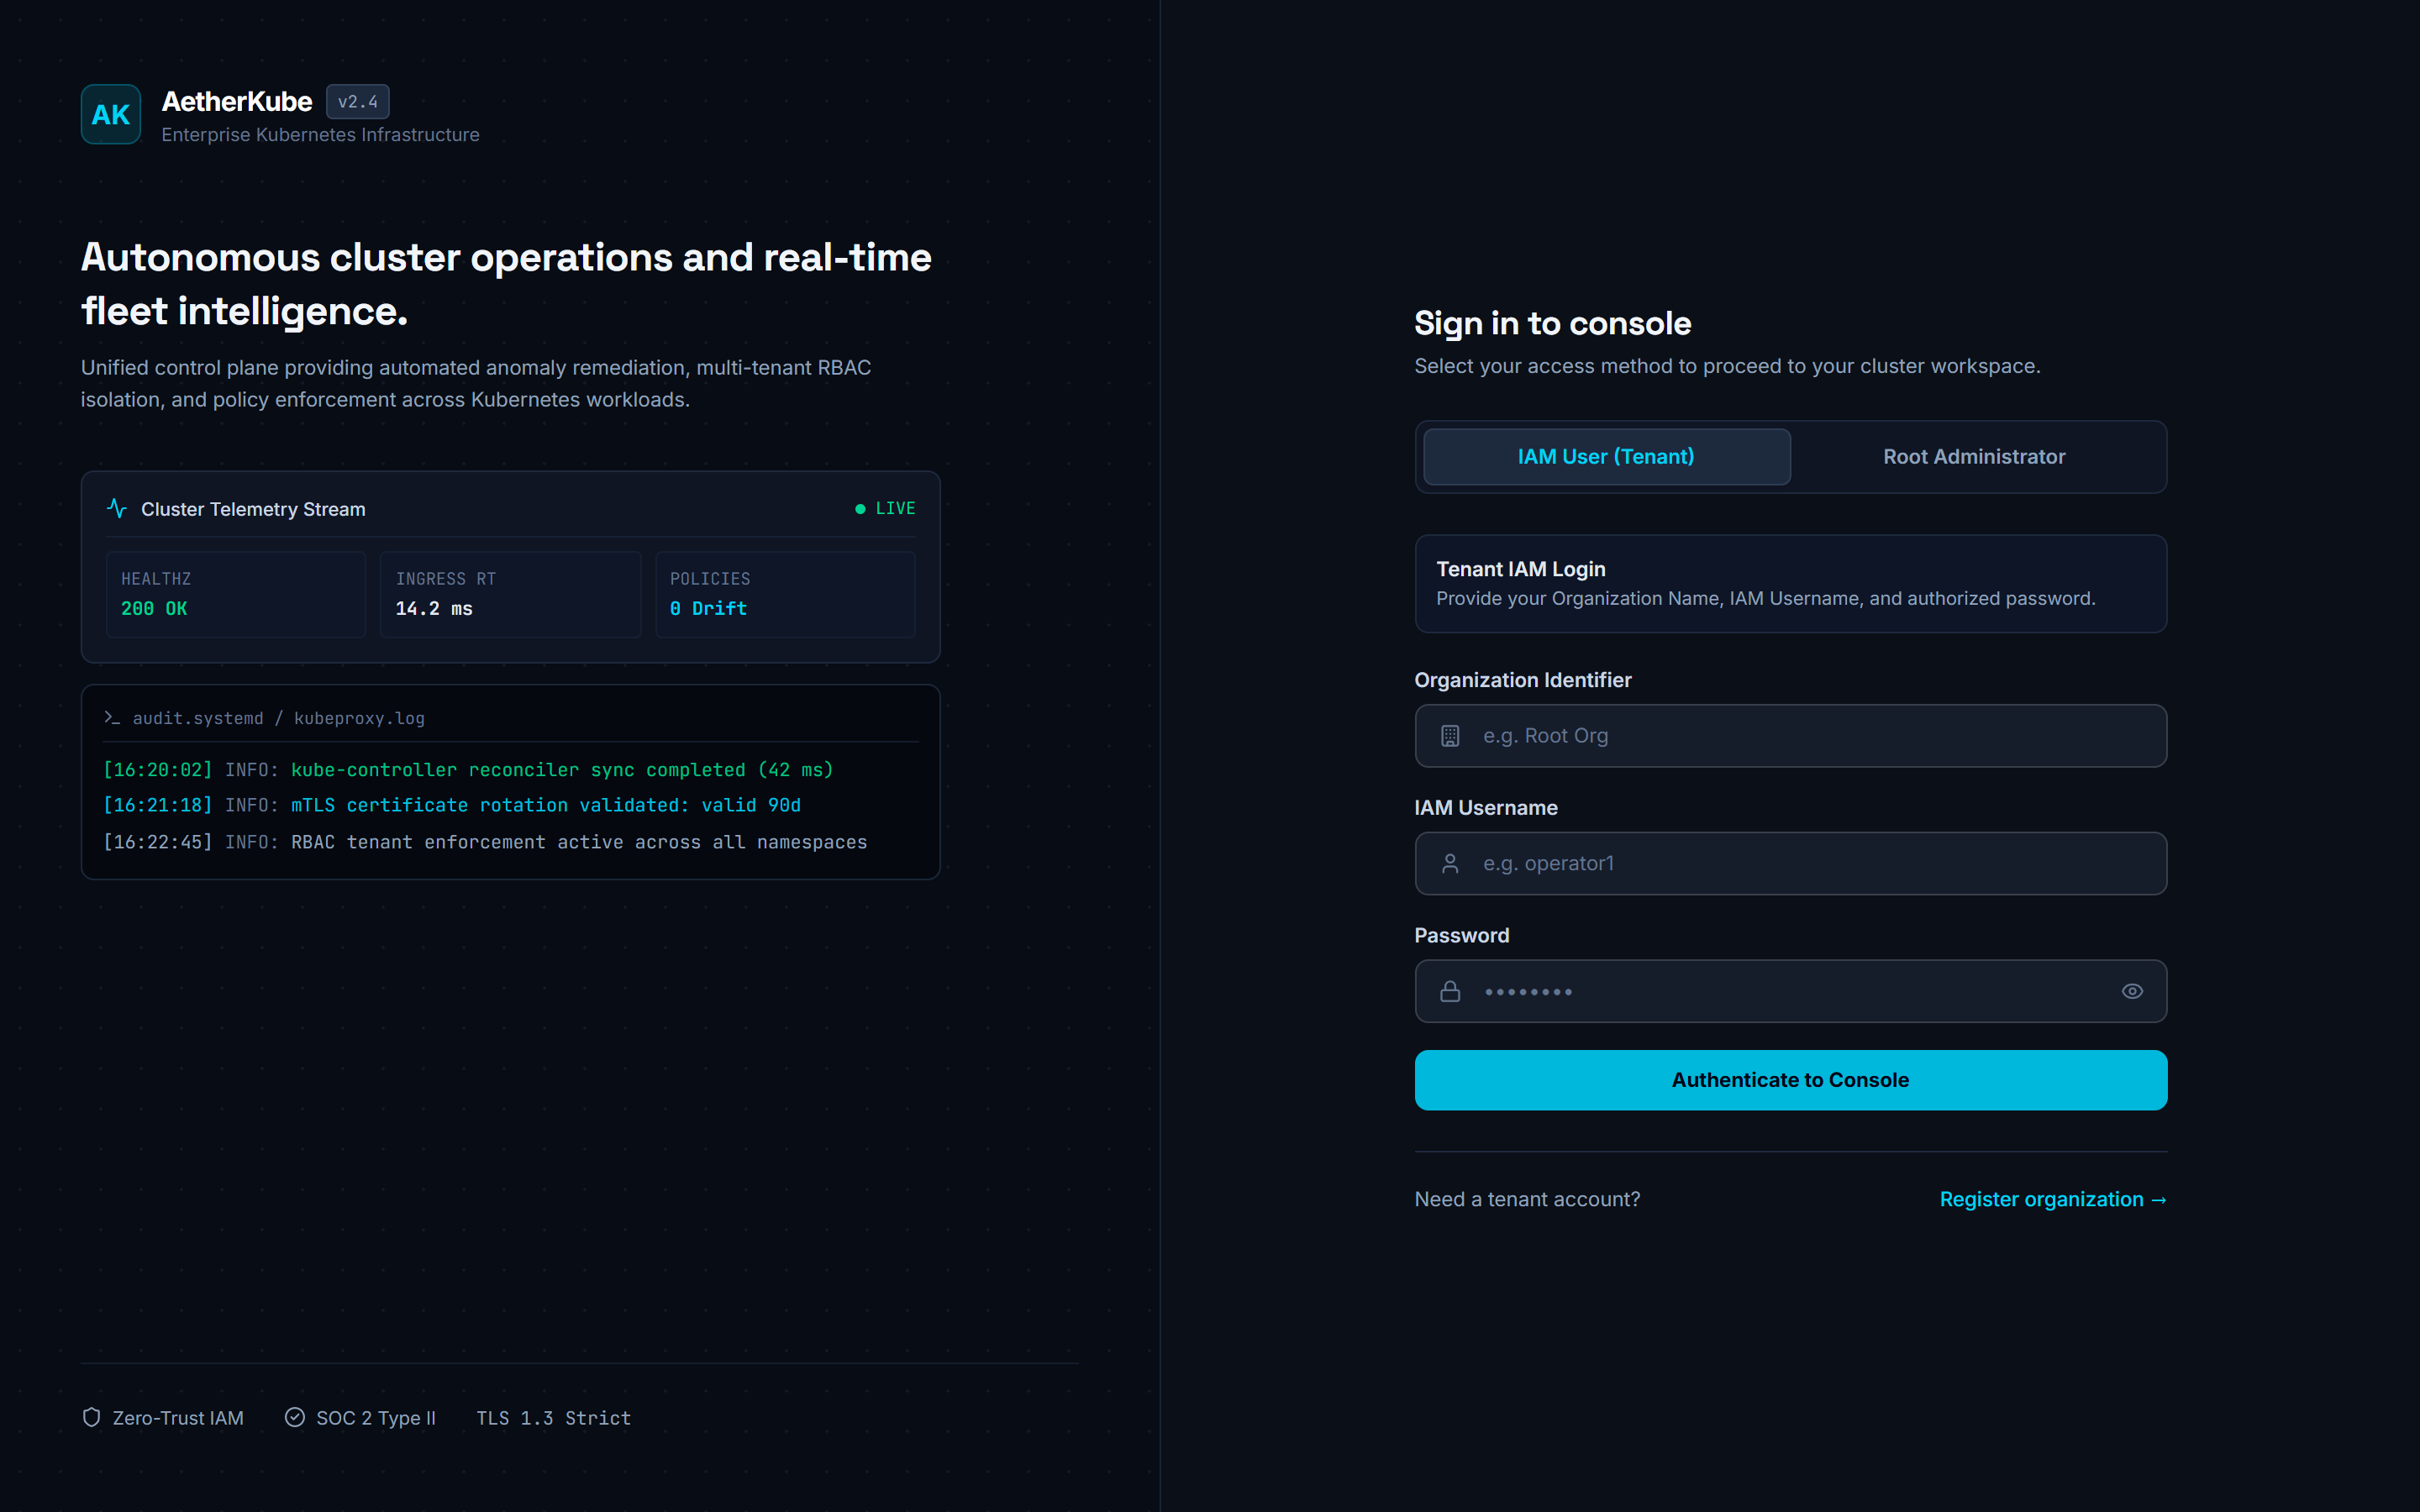Focus the Organization Identifier input field
Image resolution: width=2420 pixels, height=1512 pixels.
tap(1790, 736)
